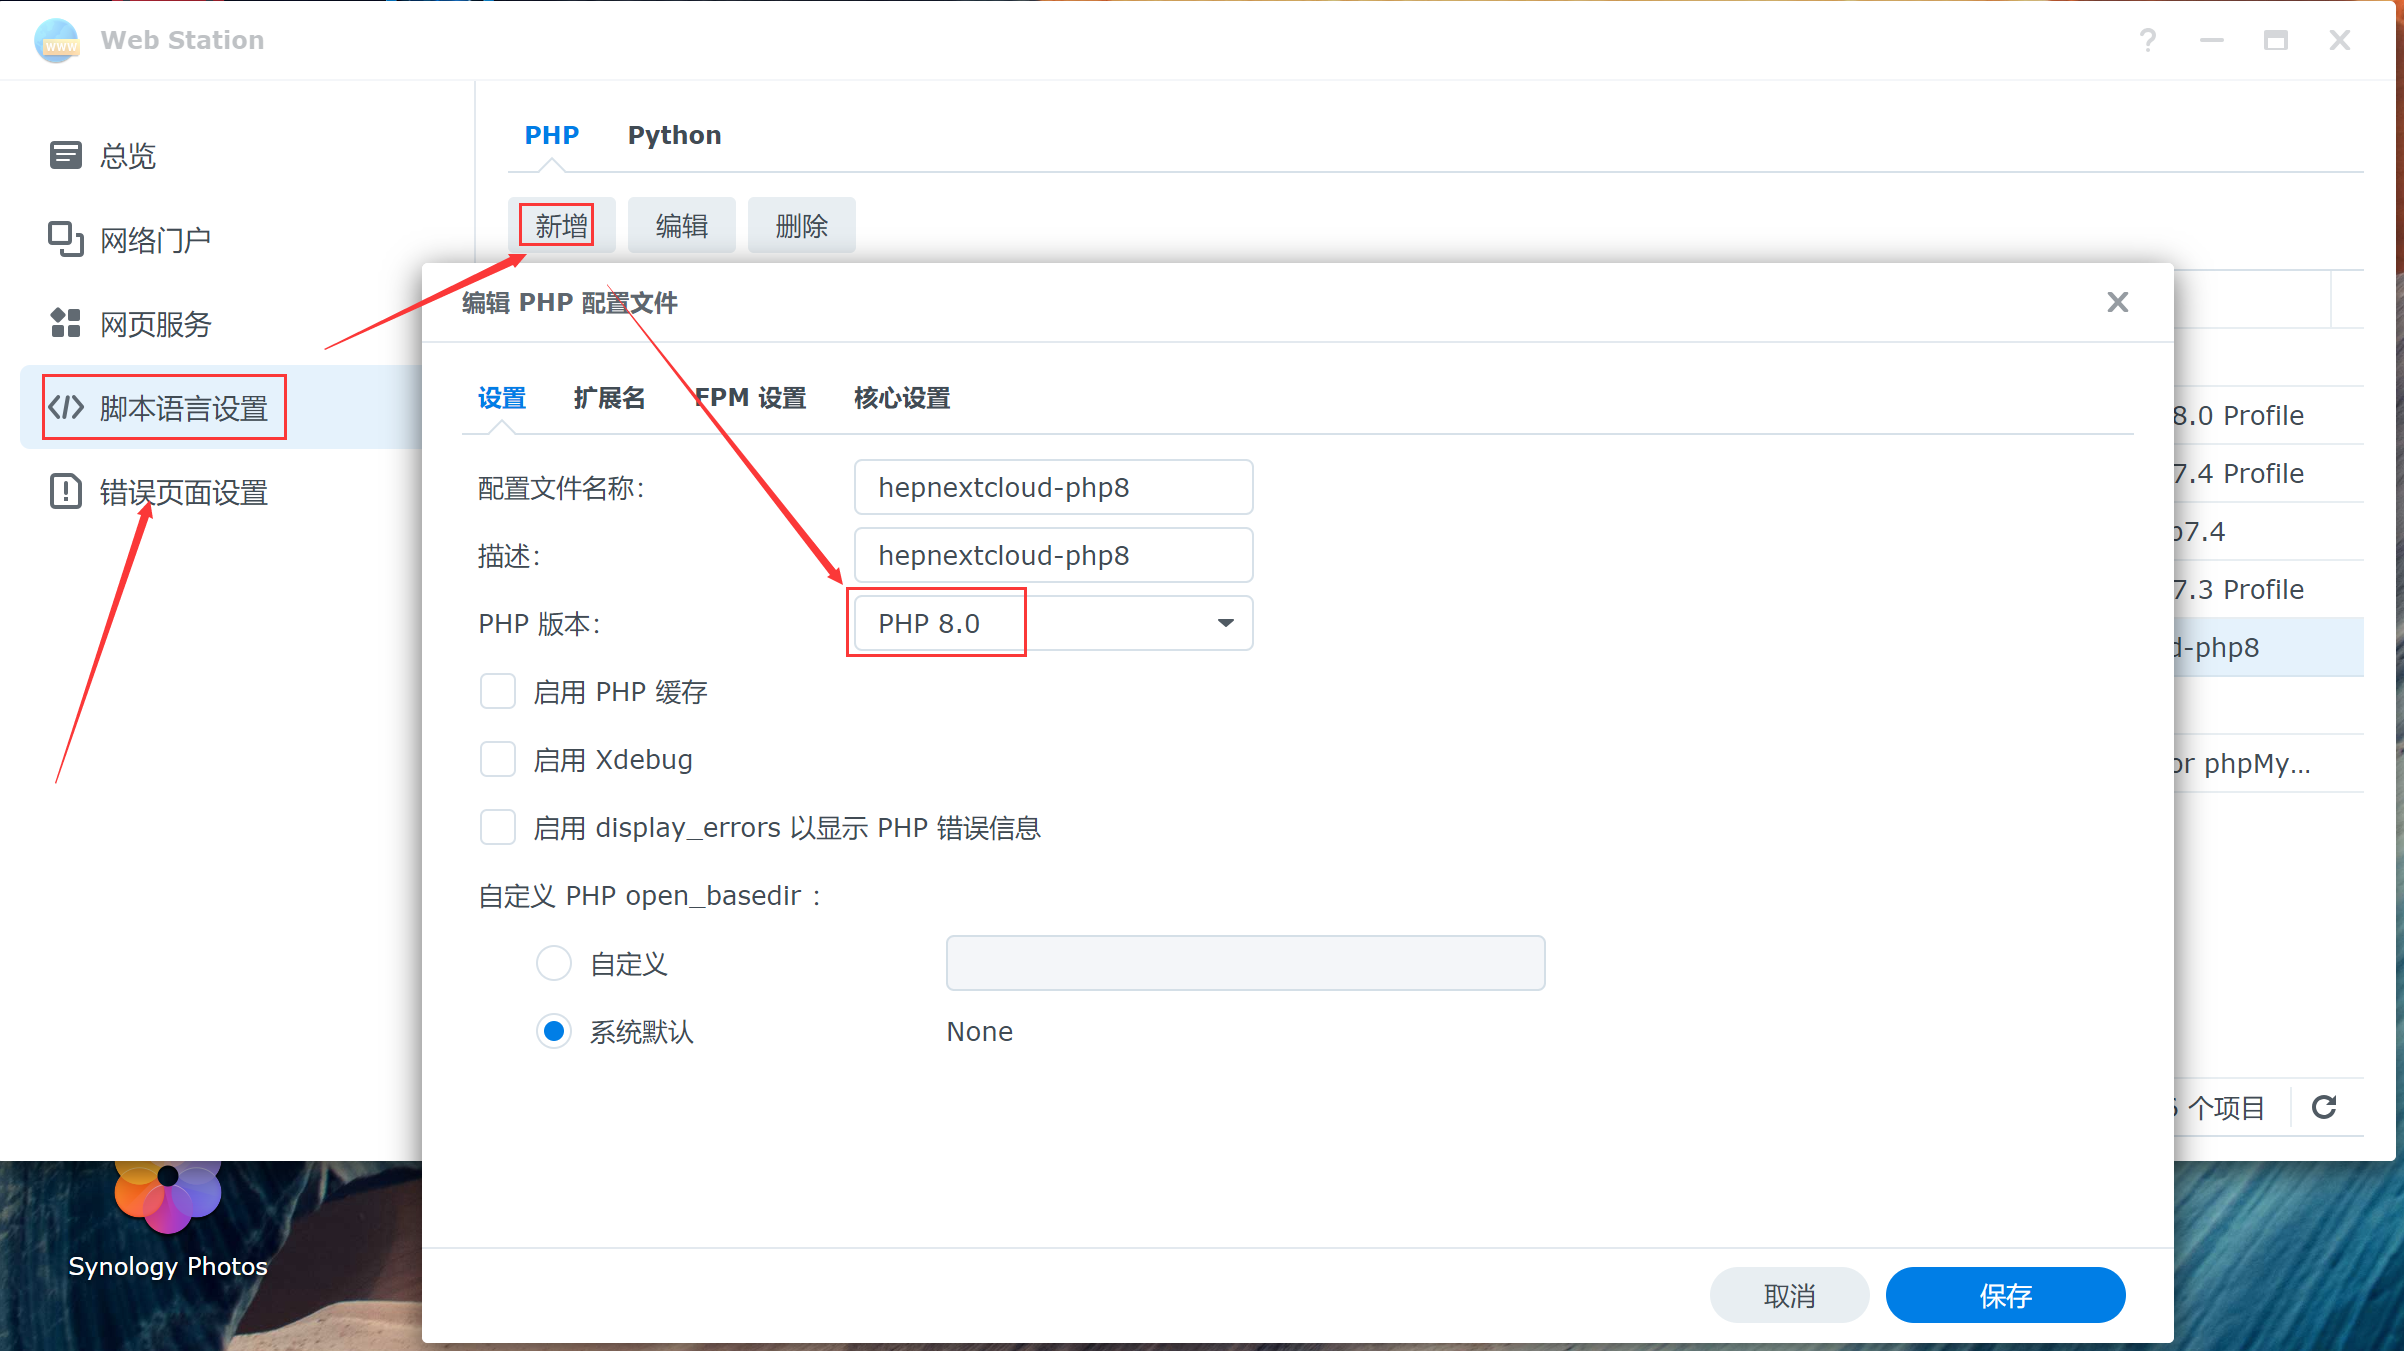Save the PHP profile with 保存
Screen dimensions: 2404x1351
pos(2005,1294)
